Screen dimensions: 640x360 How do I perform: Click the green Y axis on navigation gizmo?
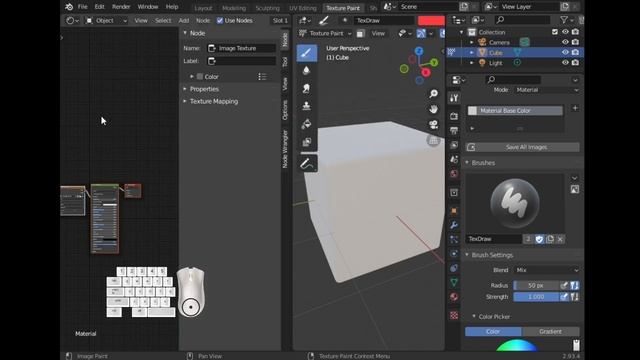tap(434, 62)
